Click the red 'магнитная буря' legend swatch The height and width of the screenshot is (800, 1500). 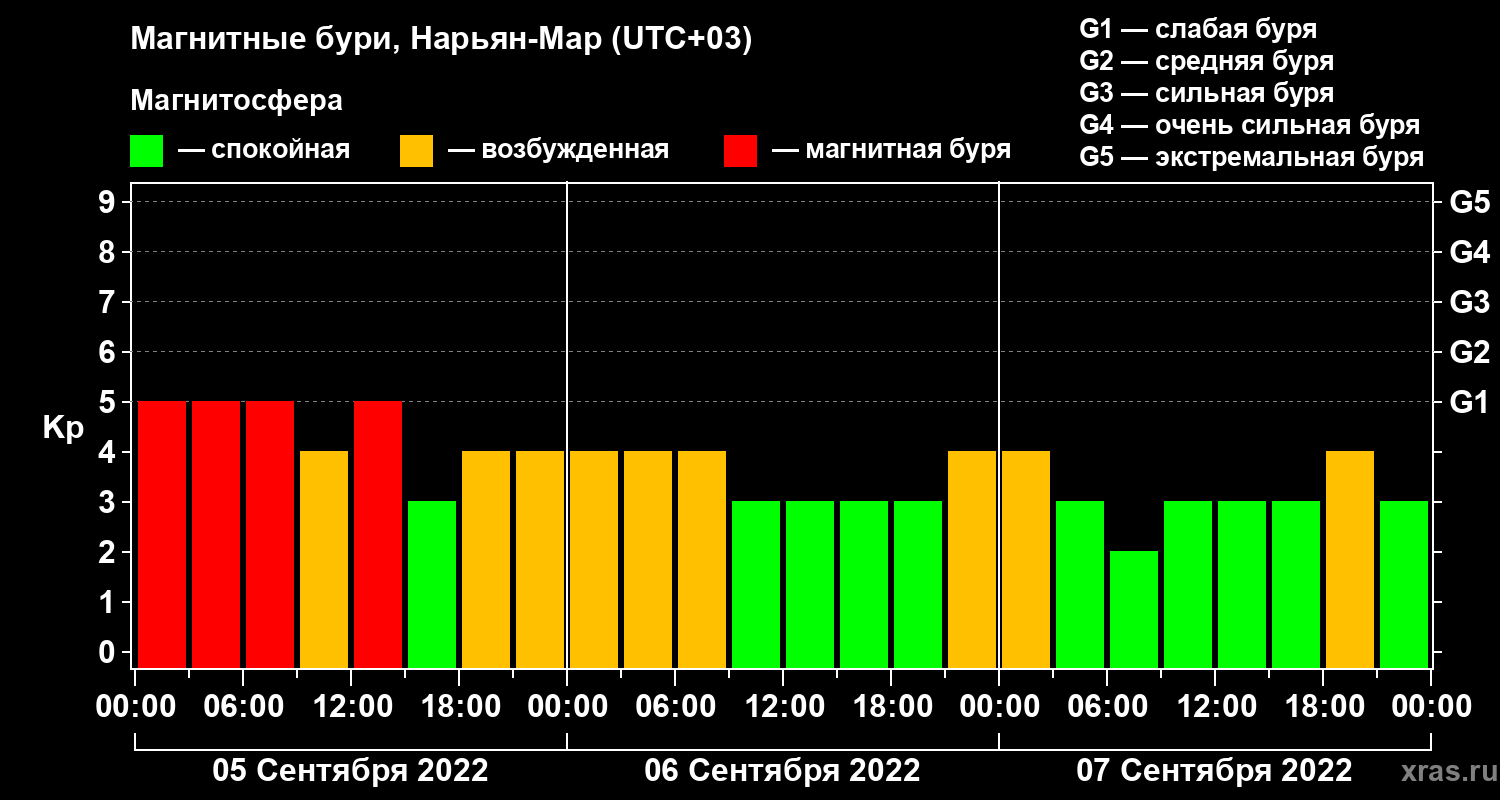[x=740, y=151]
